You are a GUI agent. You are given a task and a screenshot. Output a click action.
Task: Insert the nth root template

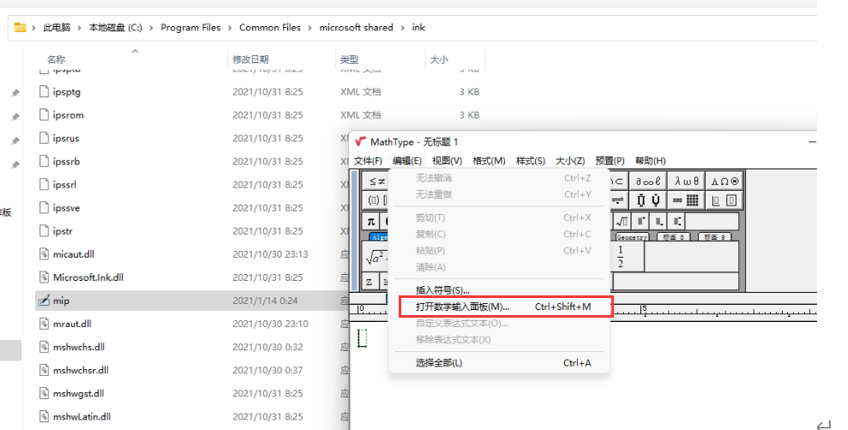pyautogui.click(x=622, y=221)
